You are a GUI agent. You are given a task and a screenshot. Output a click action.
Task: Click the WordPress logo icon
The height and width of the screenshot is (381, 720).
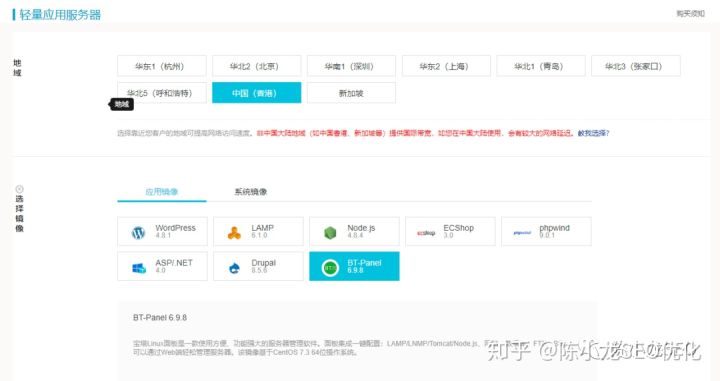pos(138,233)
